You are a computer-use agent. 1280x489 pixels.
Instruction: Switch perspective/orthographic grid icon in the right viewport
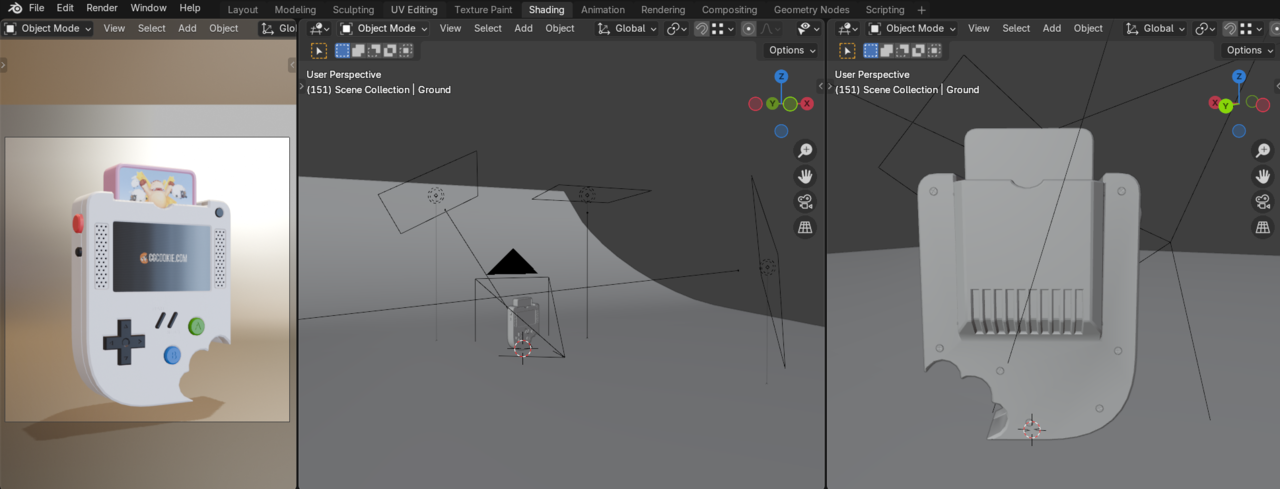click(x=1263, y=228)
